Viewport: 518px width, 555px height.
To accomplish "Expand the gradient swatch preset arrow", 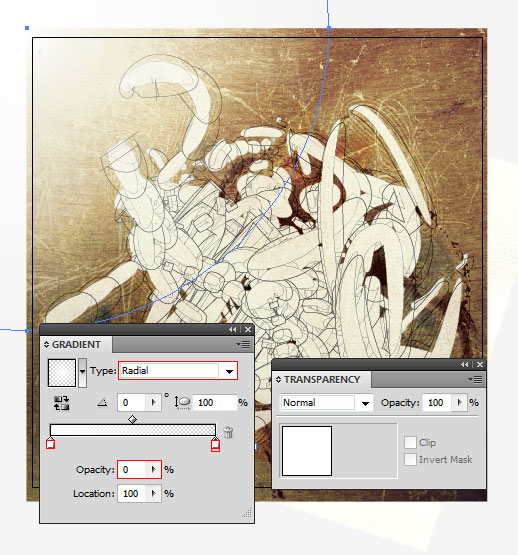I will pyautogui.click(x=82, y=372).
